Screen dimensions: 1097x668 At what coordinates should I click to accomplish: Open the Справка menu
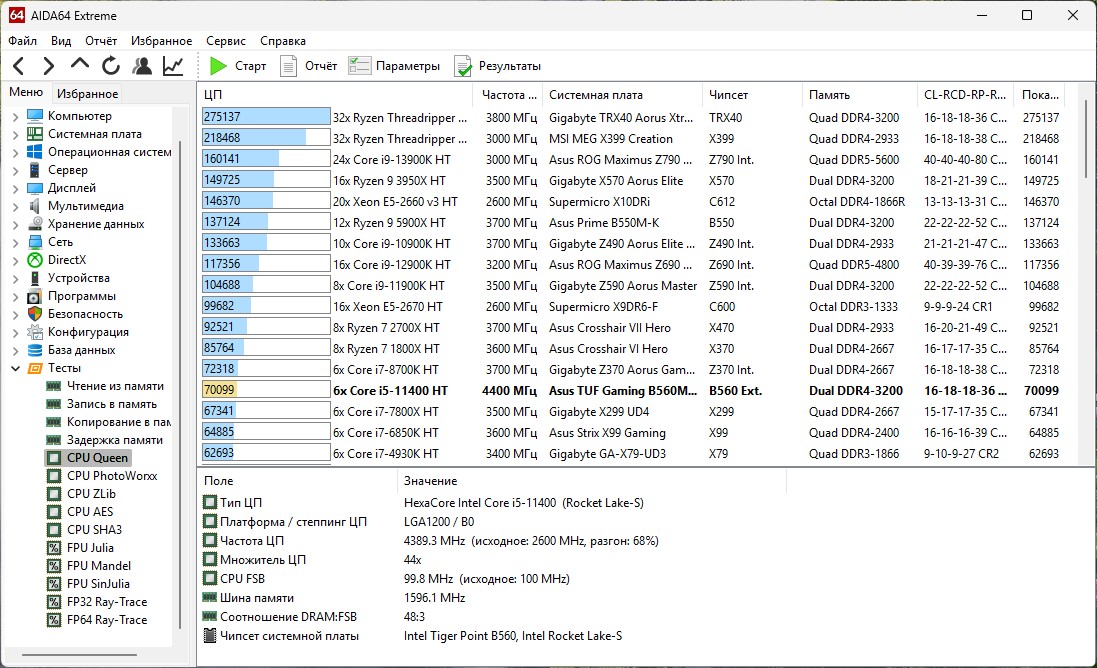click(x=283, y=41)
